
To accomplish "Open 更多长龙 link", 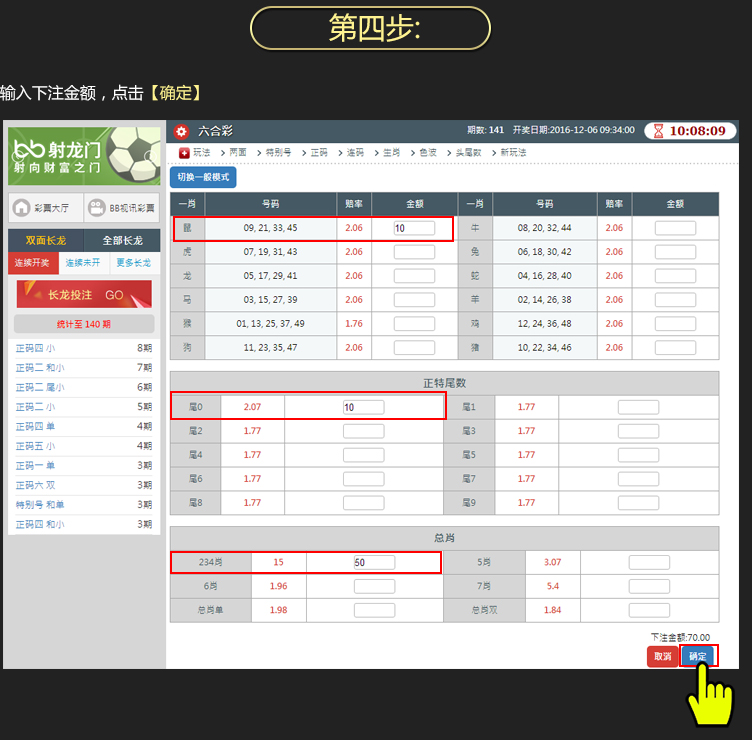I will click(134, 263).
